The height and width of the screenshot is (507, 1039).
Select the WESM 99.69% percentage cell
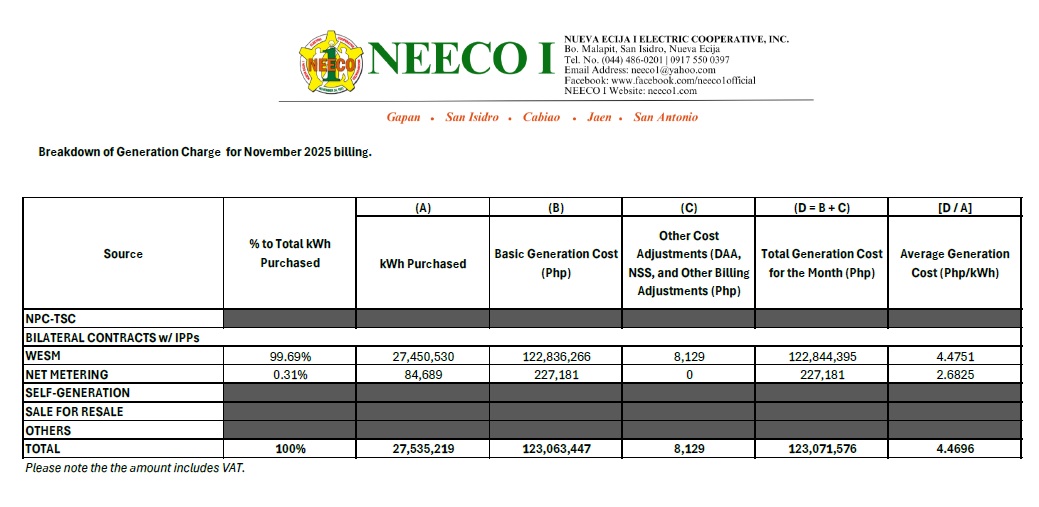pos(290,356)
